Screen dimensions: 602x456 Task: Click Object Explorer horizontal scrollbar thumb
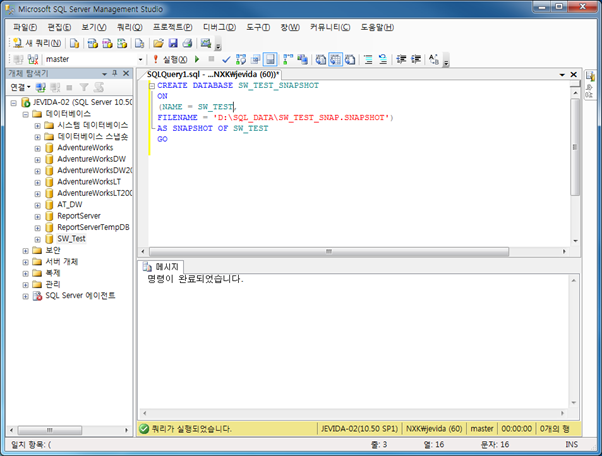click(50, 430)
